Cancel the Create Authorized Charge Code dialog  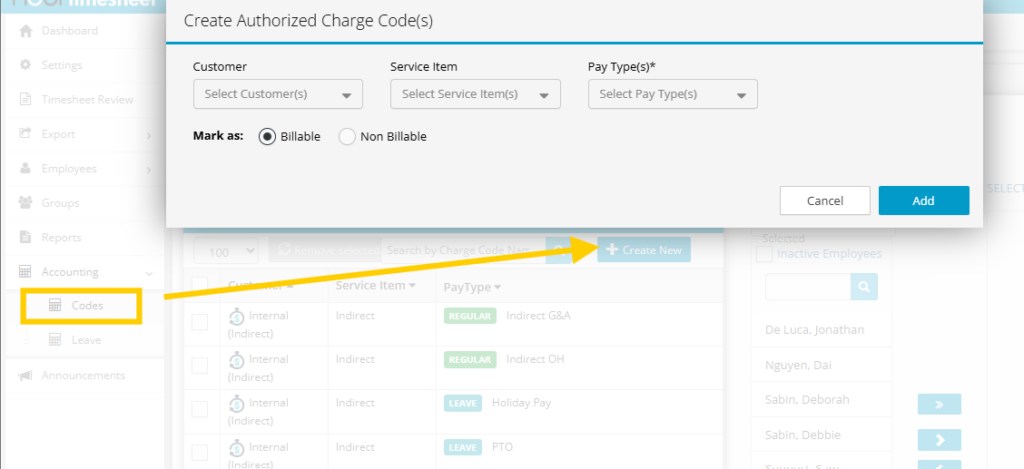824,201
